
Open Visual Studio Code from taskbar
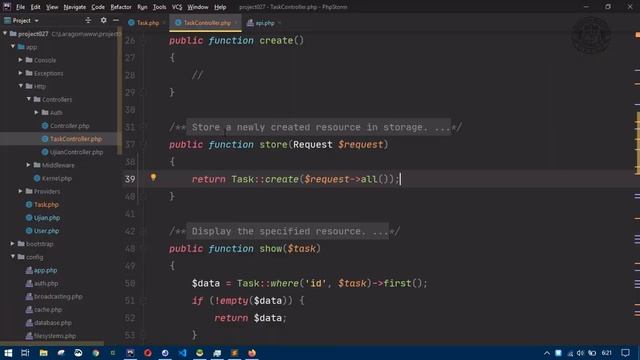pos(182,353)
